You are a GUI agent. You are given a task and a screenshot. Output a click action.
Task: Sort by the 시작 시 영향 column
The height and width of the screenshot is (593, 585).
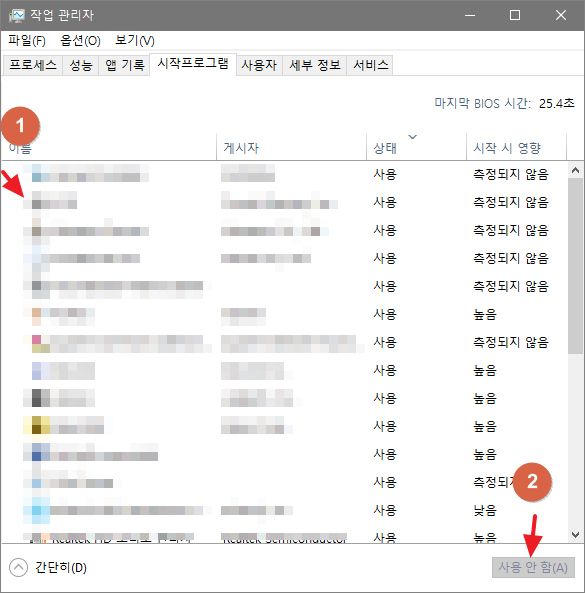(516, 147)
